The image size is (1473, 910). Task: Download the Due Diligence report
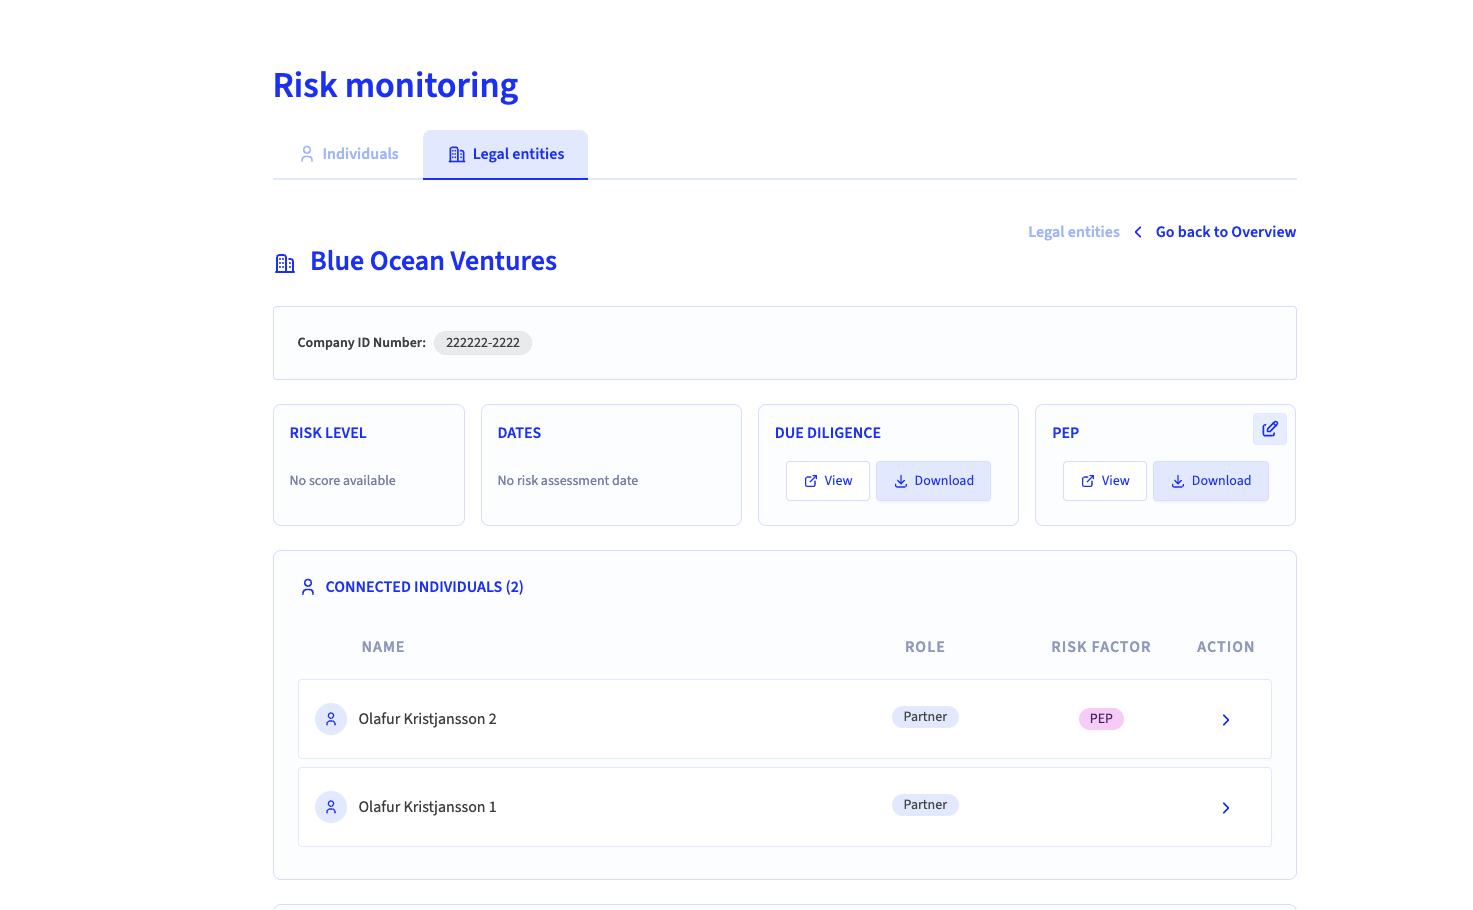coord(933,481)
